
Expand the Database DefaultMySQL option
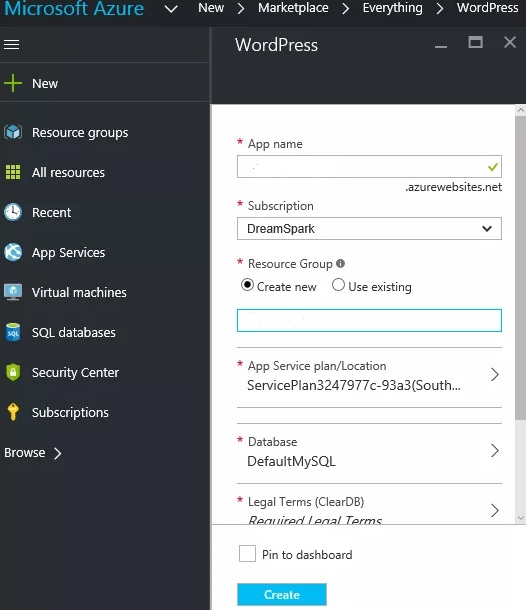pos(369,452)
